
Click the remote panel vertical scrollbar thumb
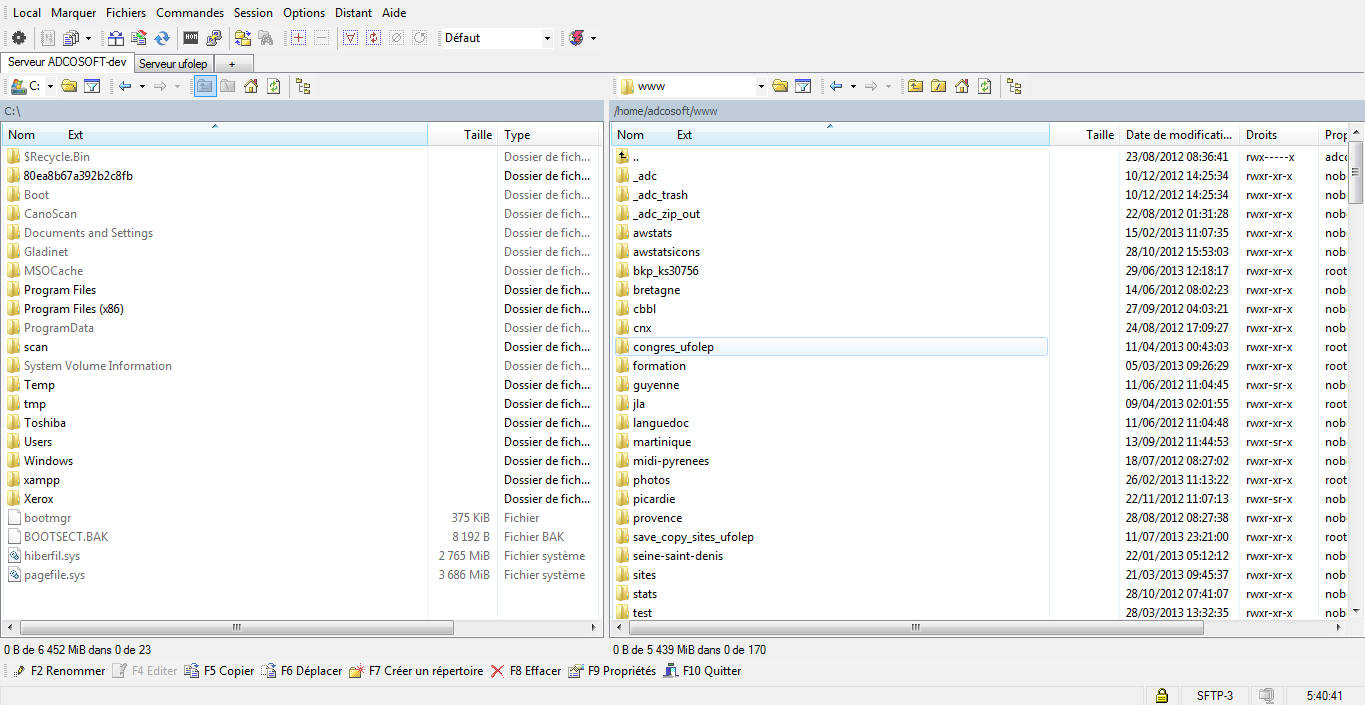(x=1356, y=172)
